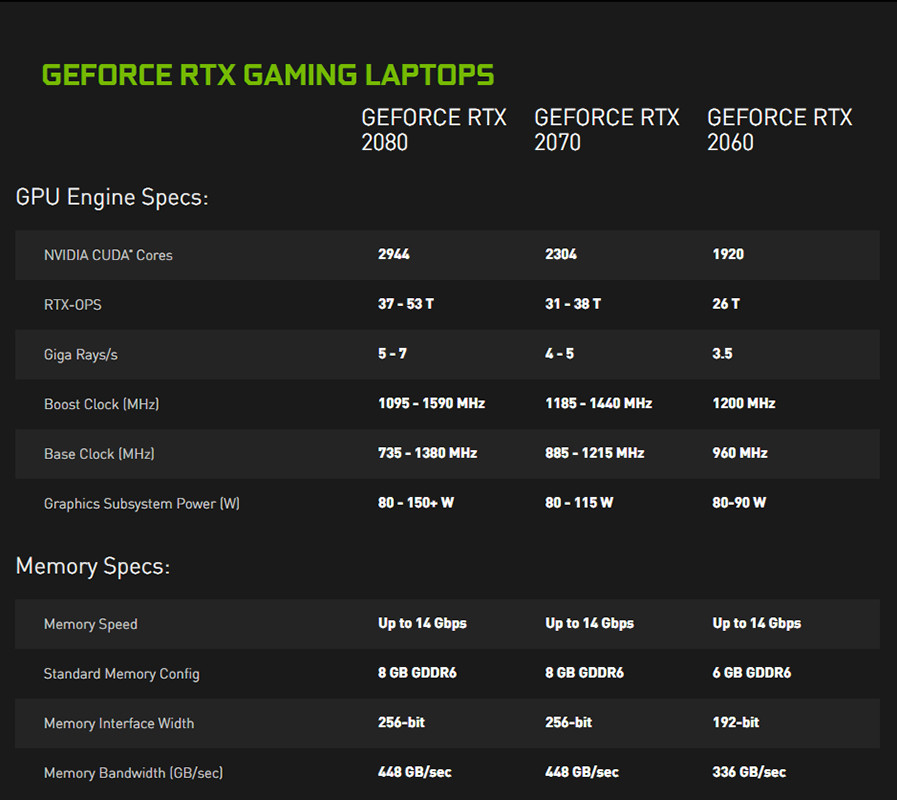Select the GeForce RTX 2060 column header
The width and height of the screenshot is (897, 800).
tap(779, 130)
